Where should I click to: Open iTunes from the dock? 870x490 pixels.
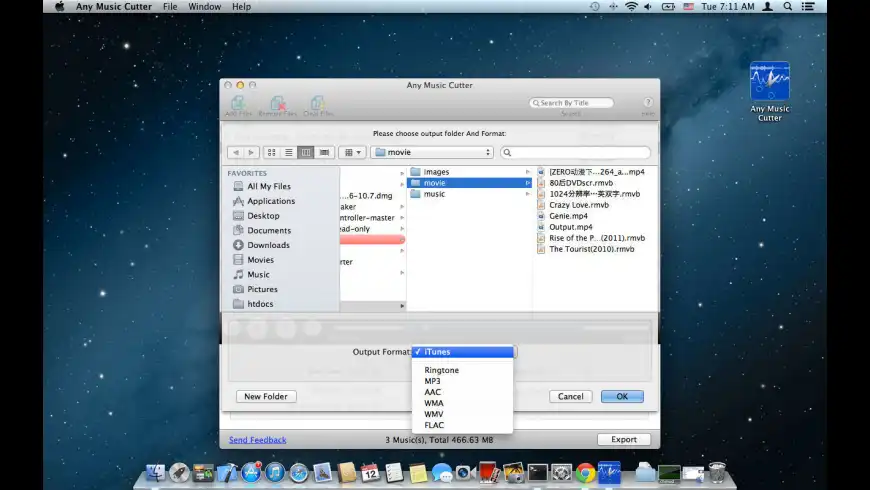click(275, 473)
